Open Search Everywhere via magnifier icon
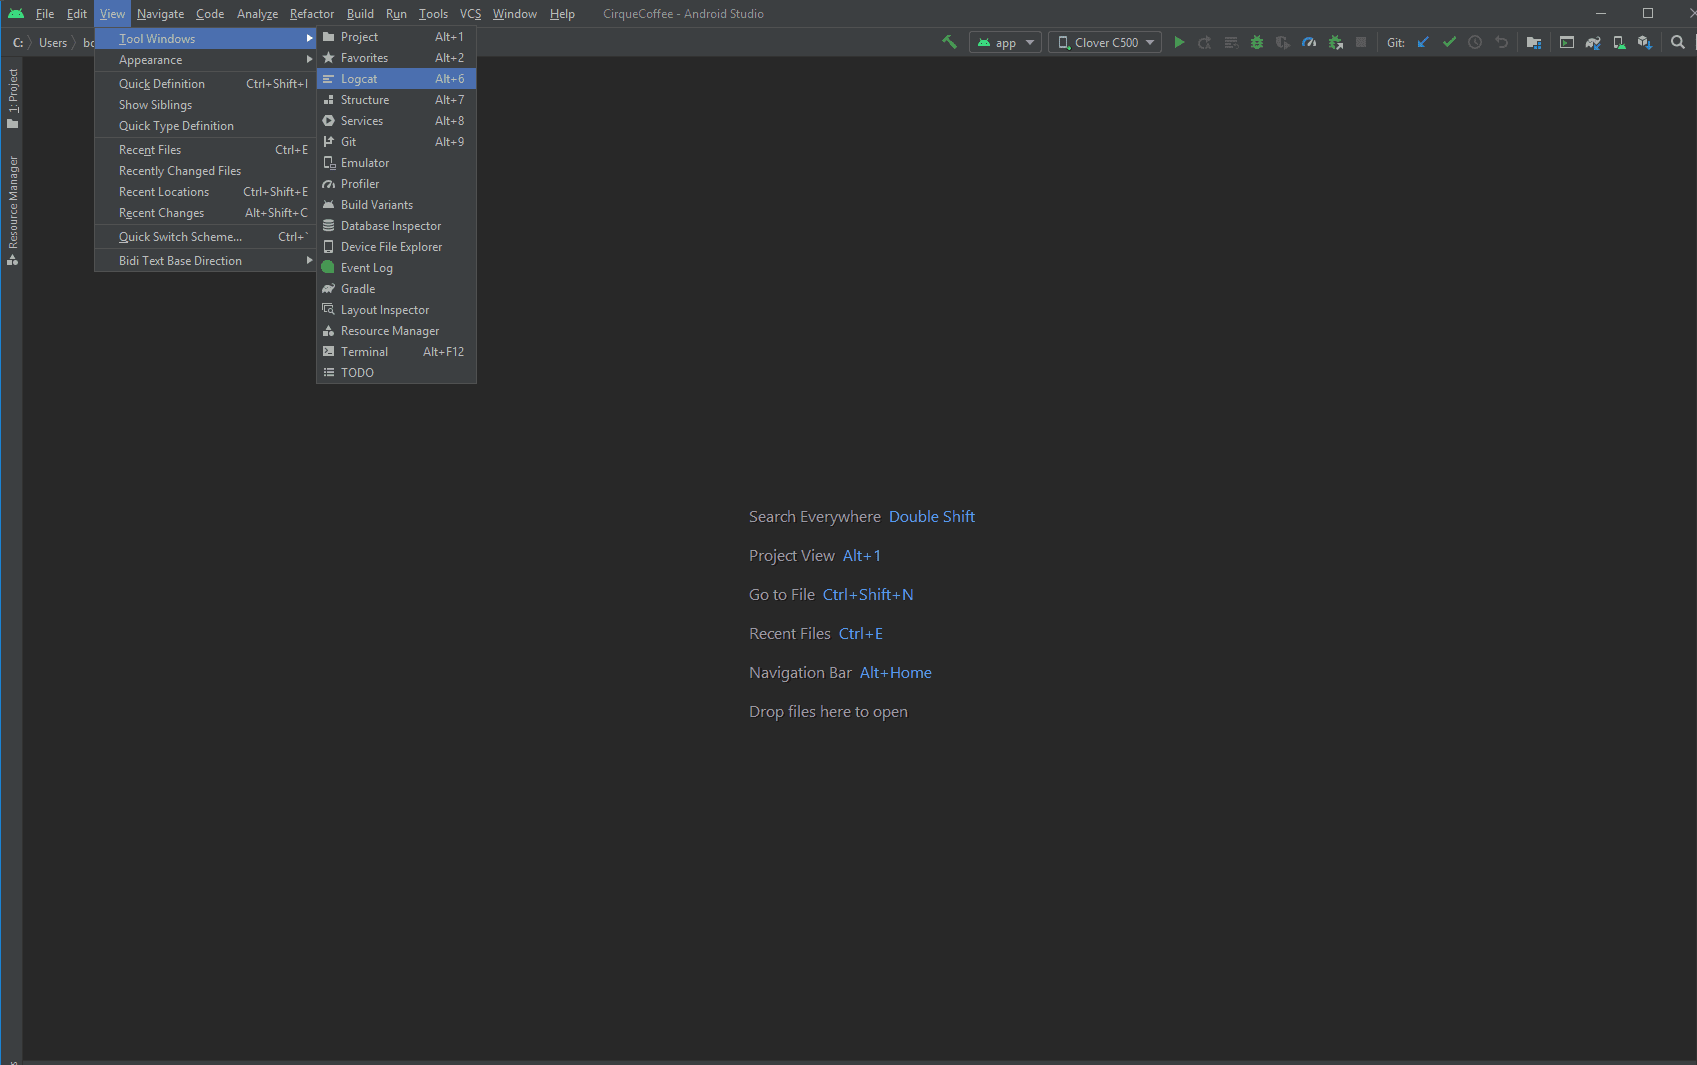Image resolution: width=1697 pixels, height=1065 pixels. tap(1678, 42)
